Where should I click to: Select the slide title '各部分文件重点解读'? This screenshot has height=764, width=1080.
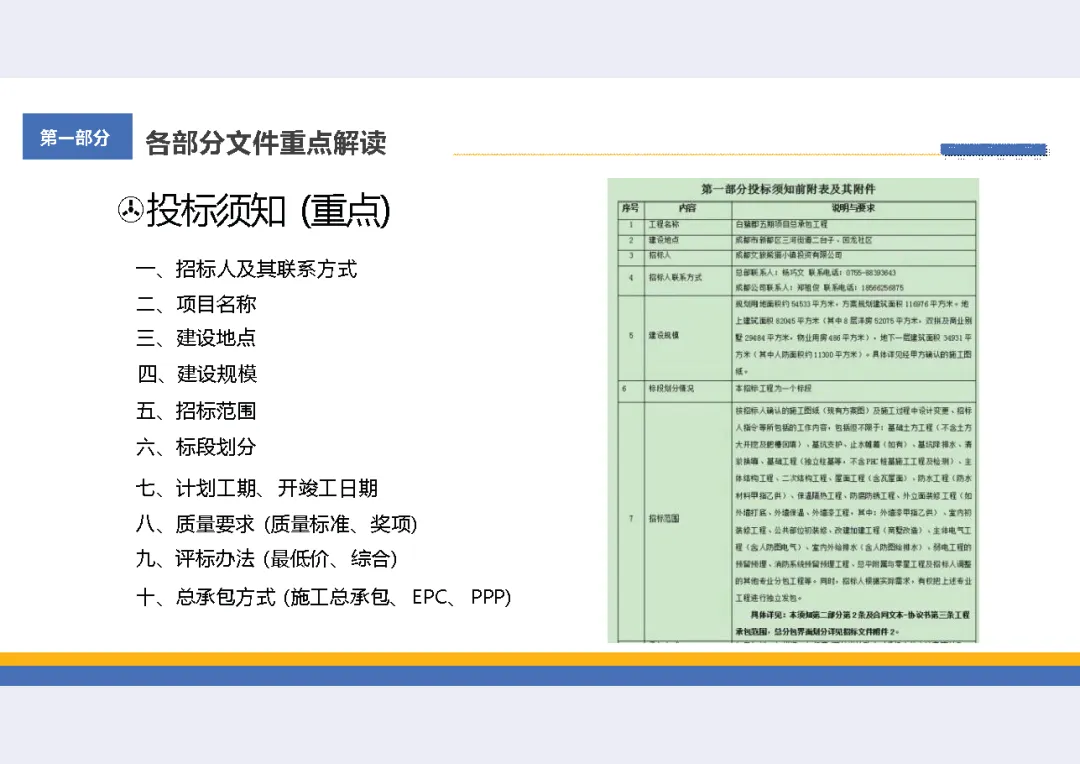(x=266, y=143)
